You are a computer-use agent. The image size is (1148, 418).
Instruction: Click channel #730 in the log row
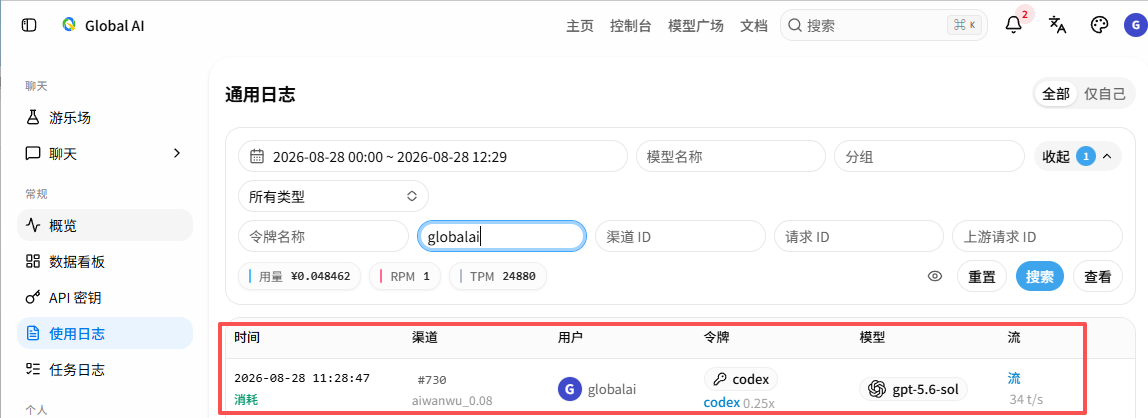(x=432, y=380)
